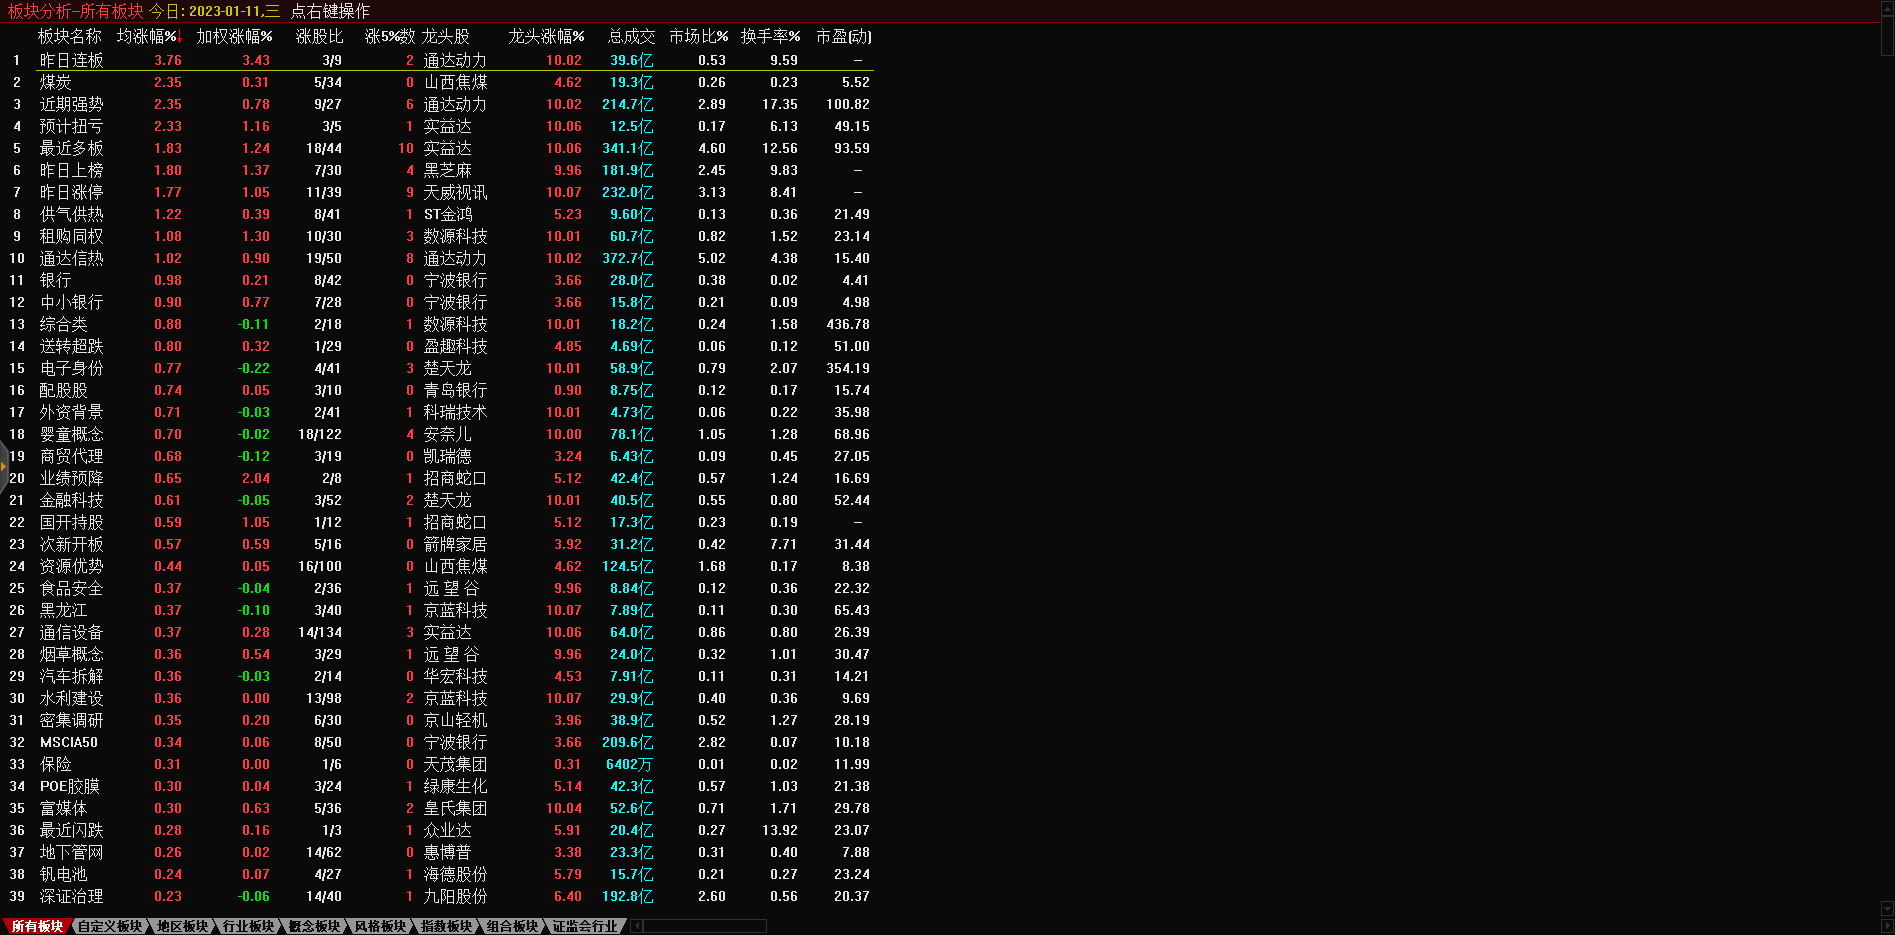
Task: Click the 换手率% column header
Action: (770, 37)
